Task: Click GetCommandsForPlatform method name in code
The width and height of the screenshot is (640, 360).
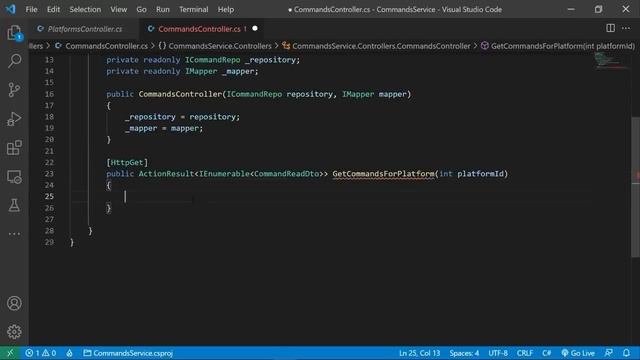Action: click(383, 174)
